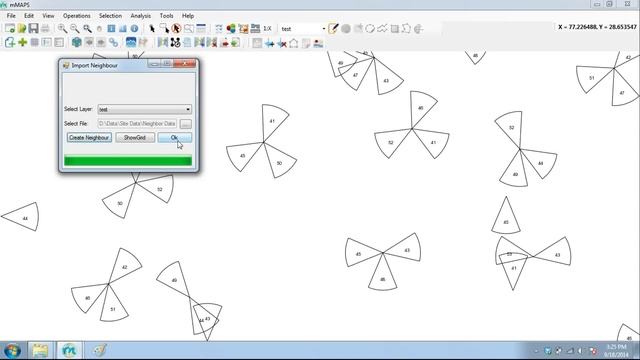Click the Windows Start button
The height and width of the screenshot is (360, 640).
[x=12, y=350]
